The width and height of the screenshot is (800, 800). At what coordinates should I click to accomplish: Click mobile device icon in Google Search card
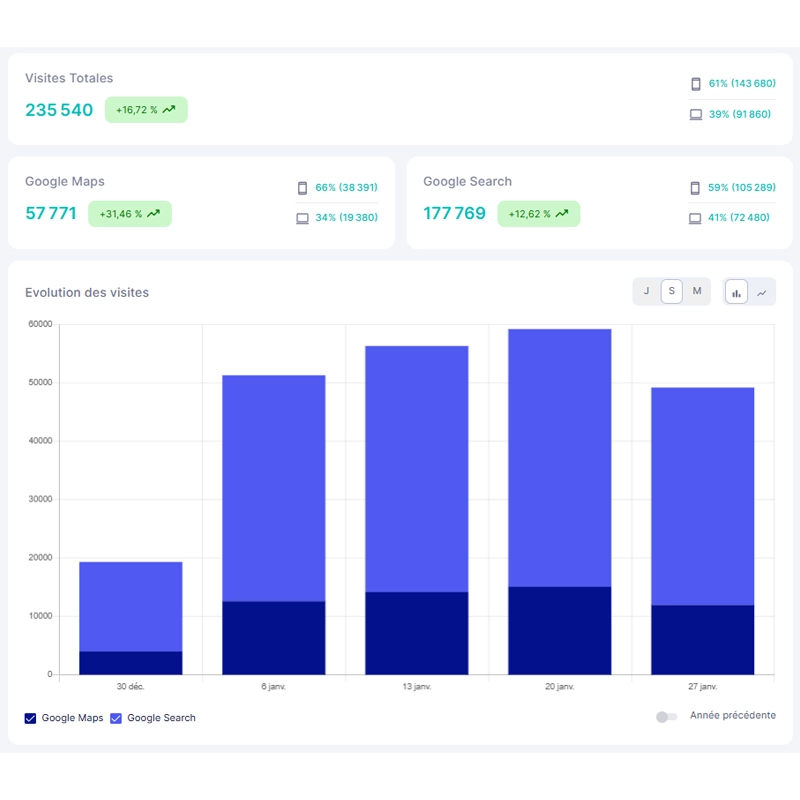(695, 187)
